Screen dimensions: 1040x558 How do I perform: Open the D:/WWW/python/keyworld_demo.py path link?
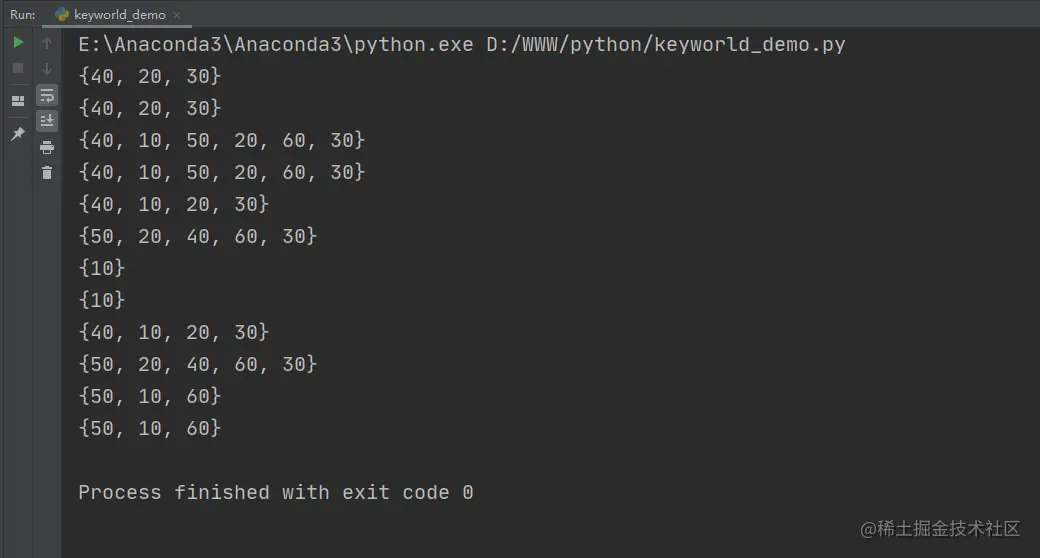click(665, 44)
